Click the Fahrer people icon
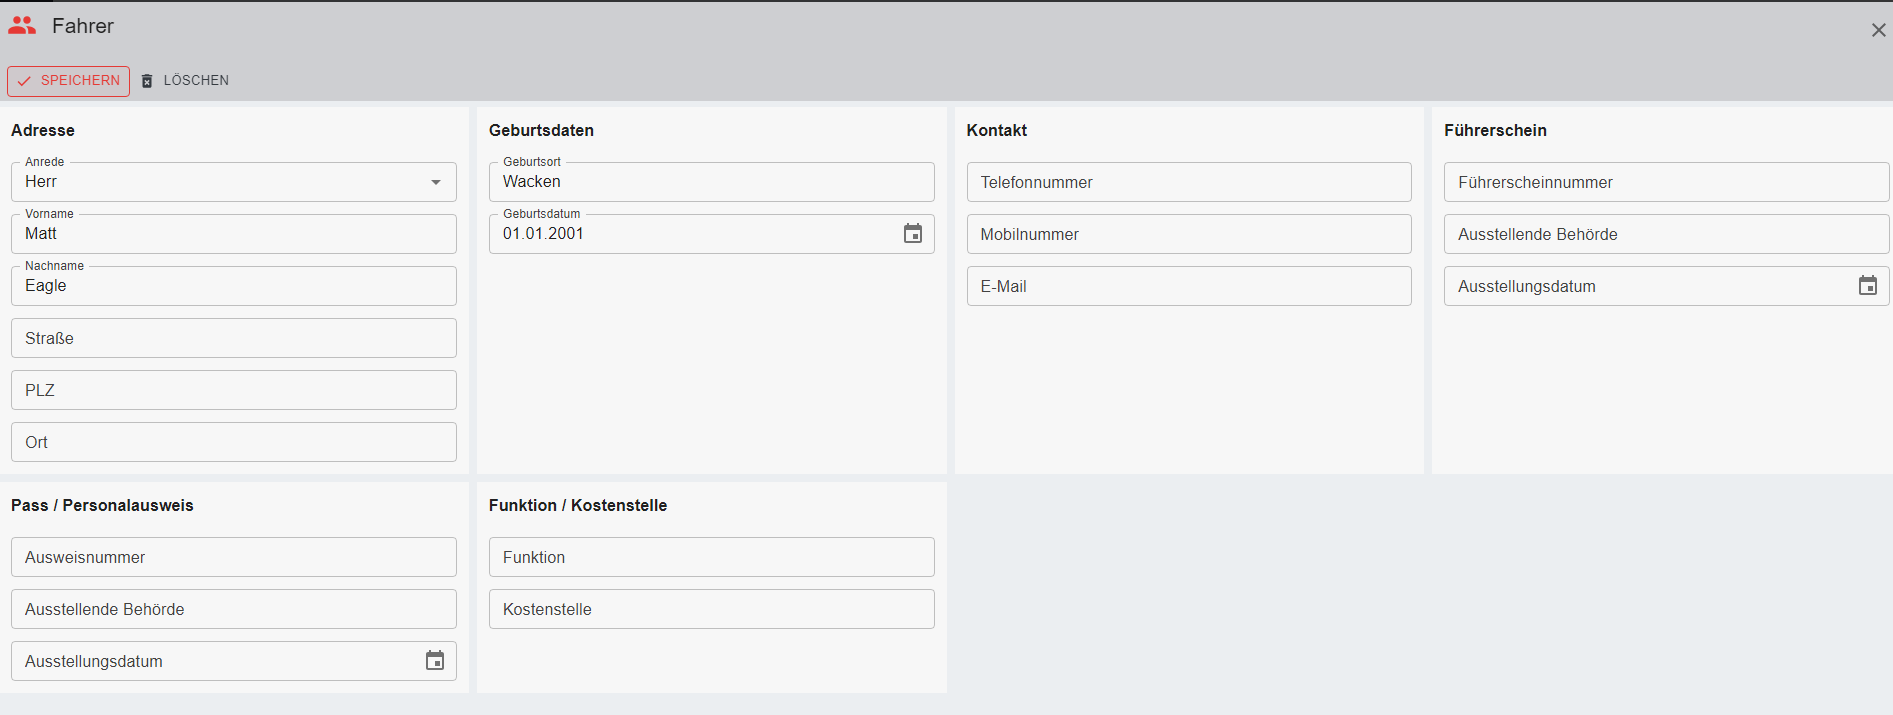This screenshot has width=1893, height=715. click(22, 26)
